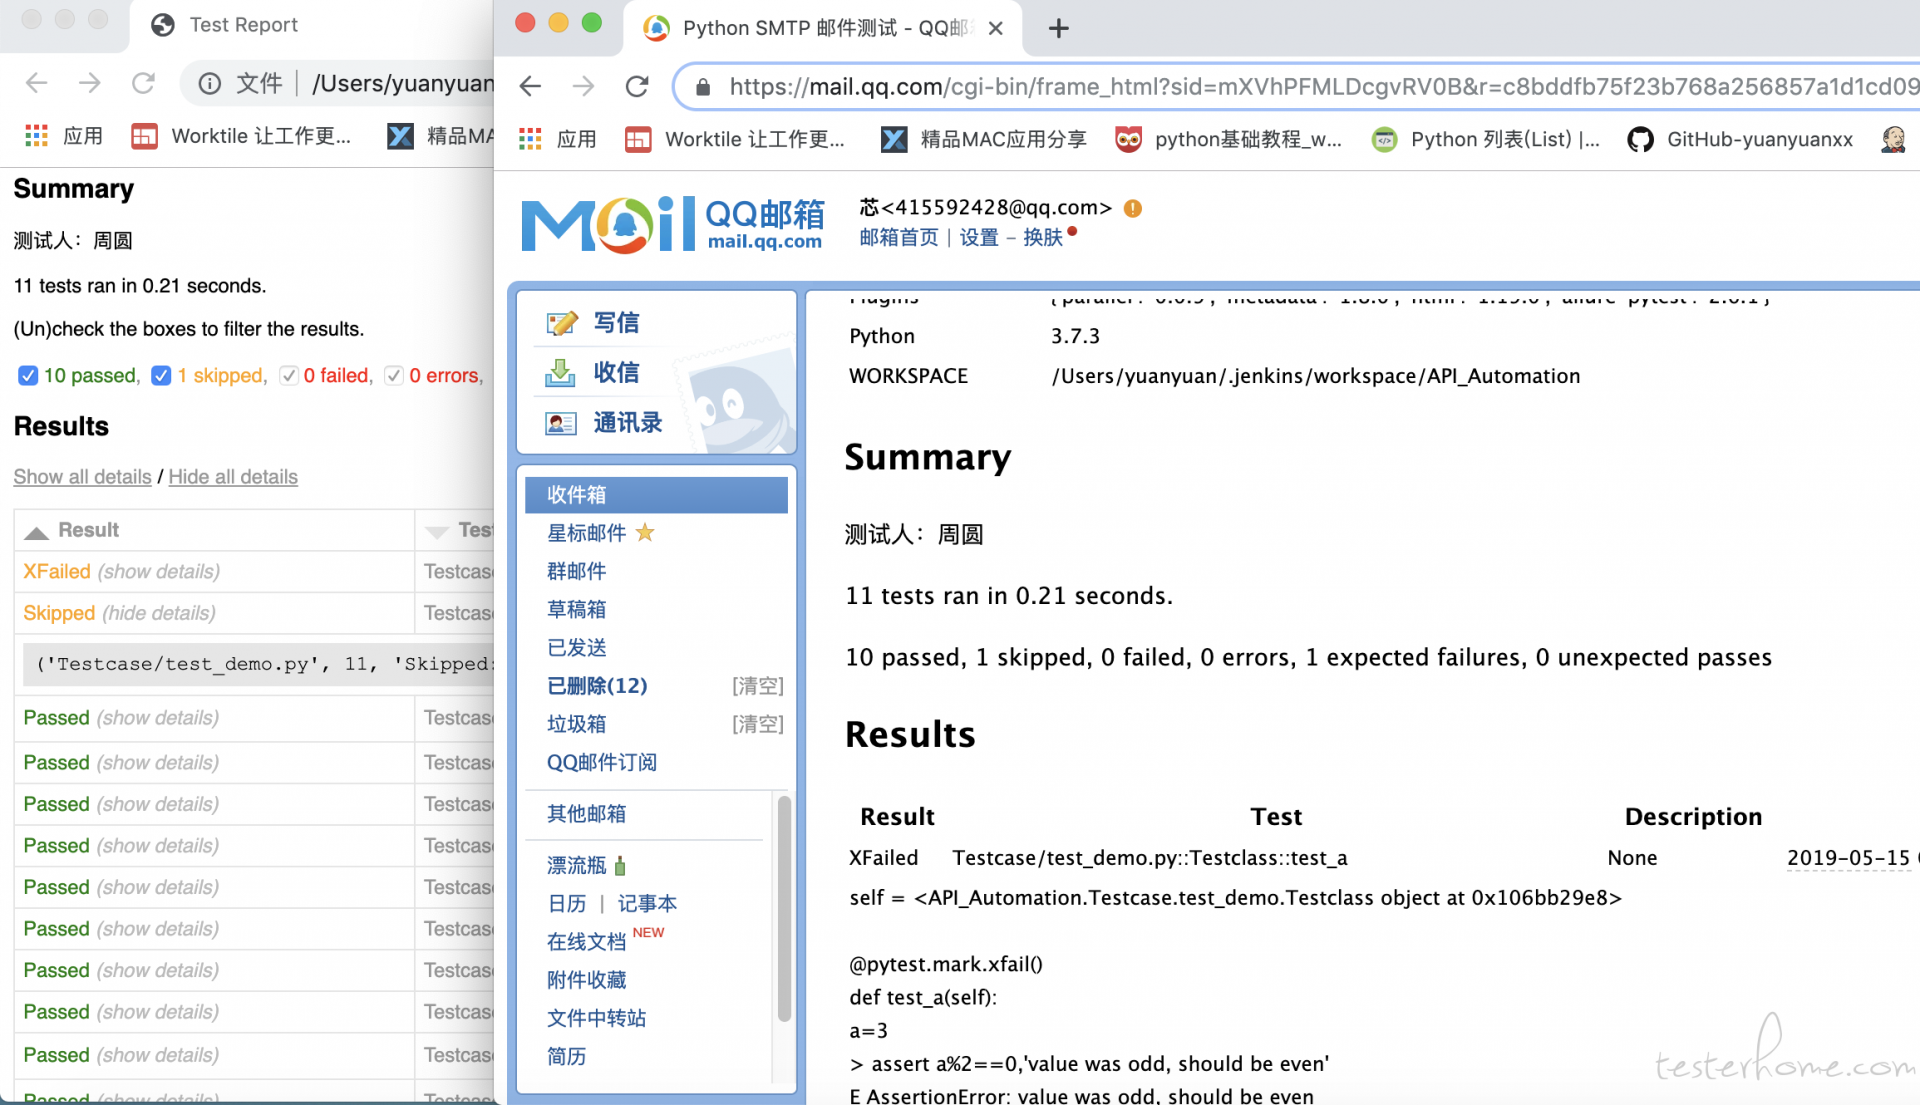This screenshot has width=1920, height=1105.
Task: Reload the QQ mail page
Action: click(x=637, y=87)
